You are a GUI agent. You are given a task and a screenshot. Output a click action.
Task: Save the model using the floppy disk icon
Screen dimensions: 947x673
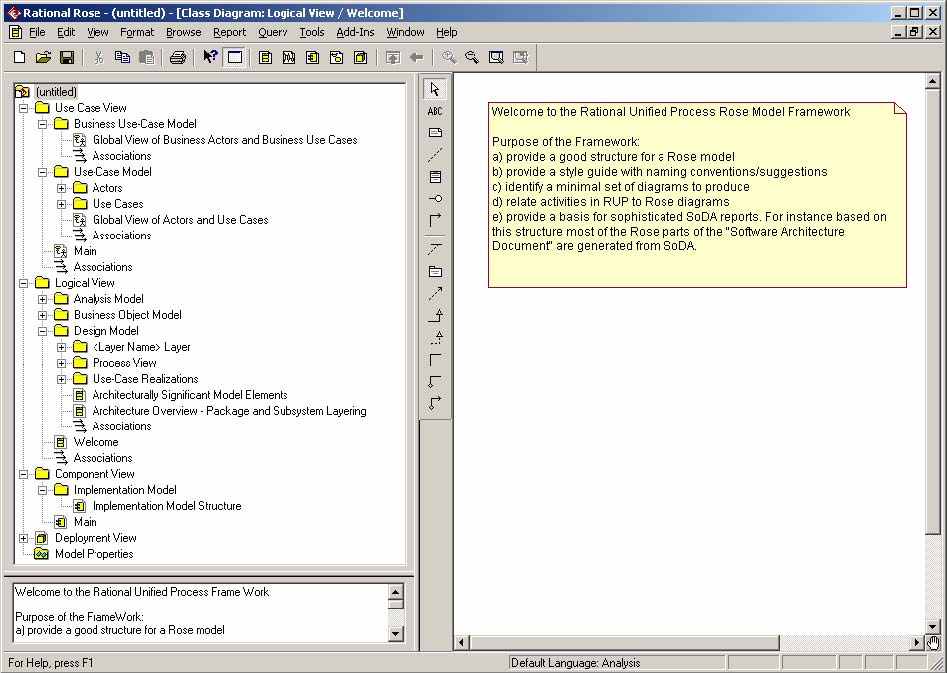coord(67,57)
